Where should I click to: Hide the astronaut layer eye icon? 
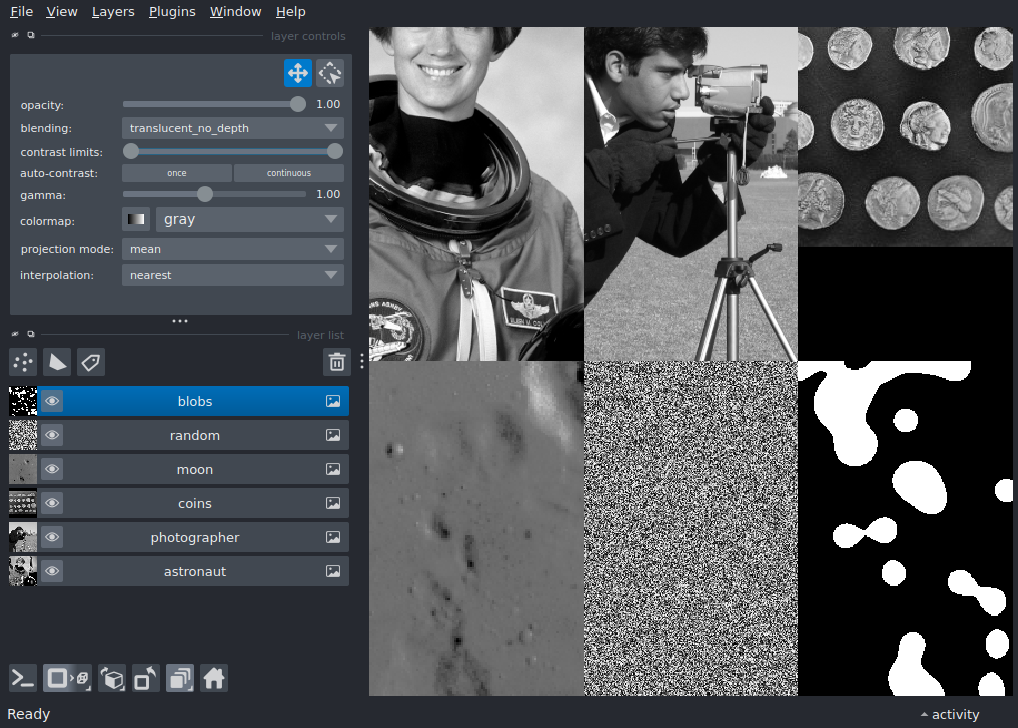tap(52, 572)
